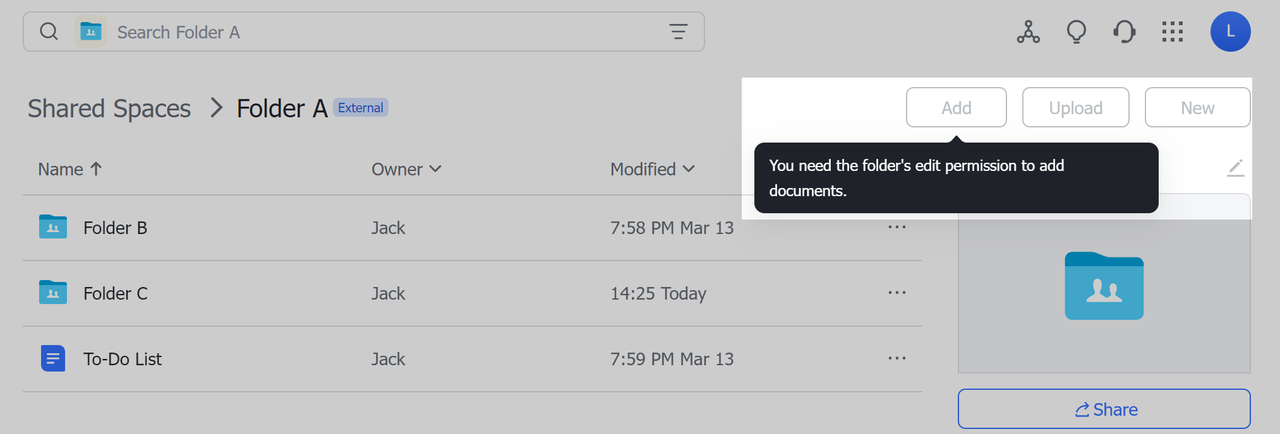Click the search magnifier icon
Image resolution: width=1280 pixels, height=434 pixels.
[48, 32]
